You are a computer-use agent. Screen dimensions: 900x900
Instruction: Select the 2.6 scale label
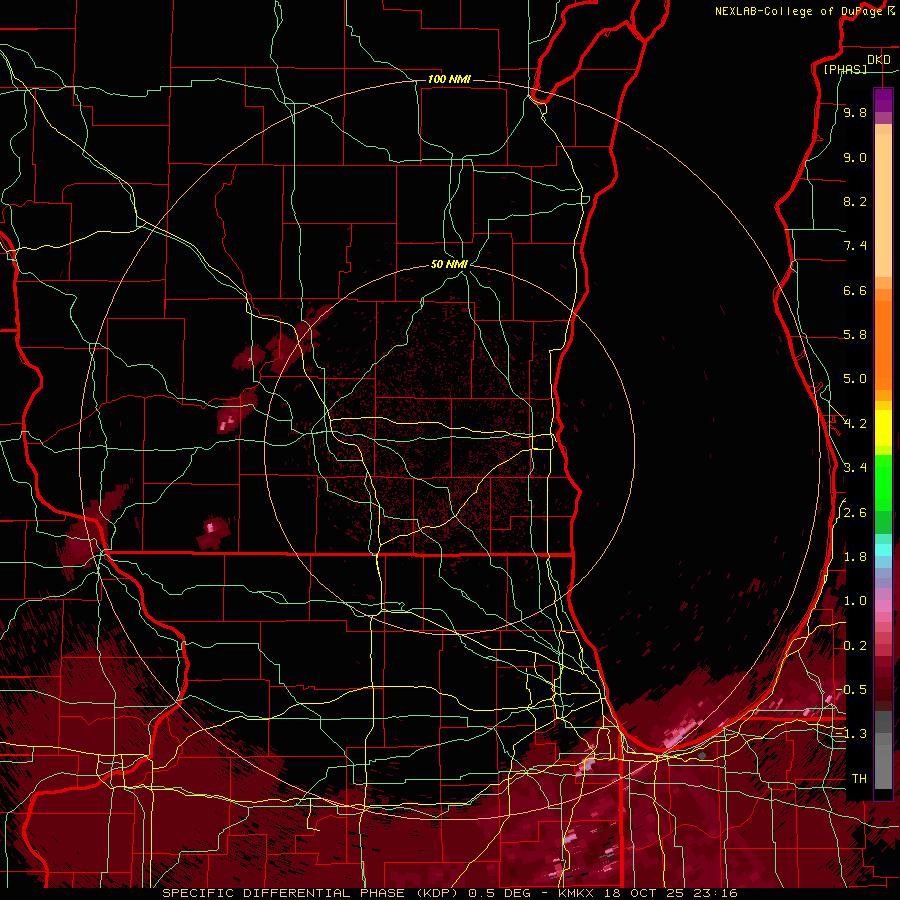tap(855, 513)
